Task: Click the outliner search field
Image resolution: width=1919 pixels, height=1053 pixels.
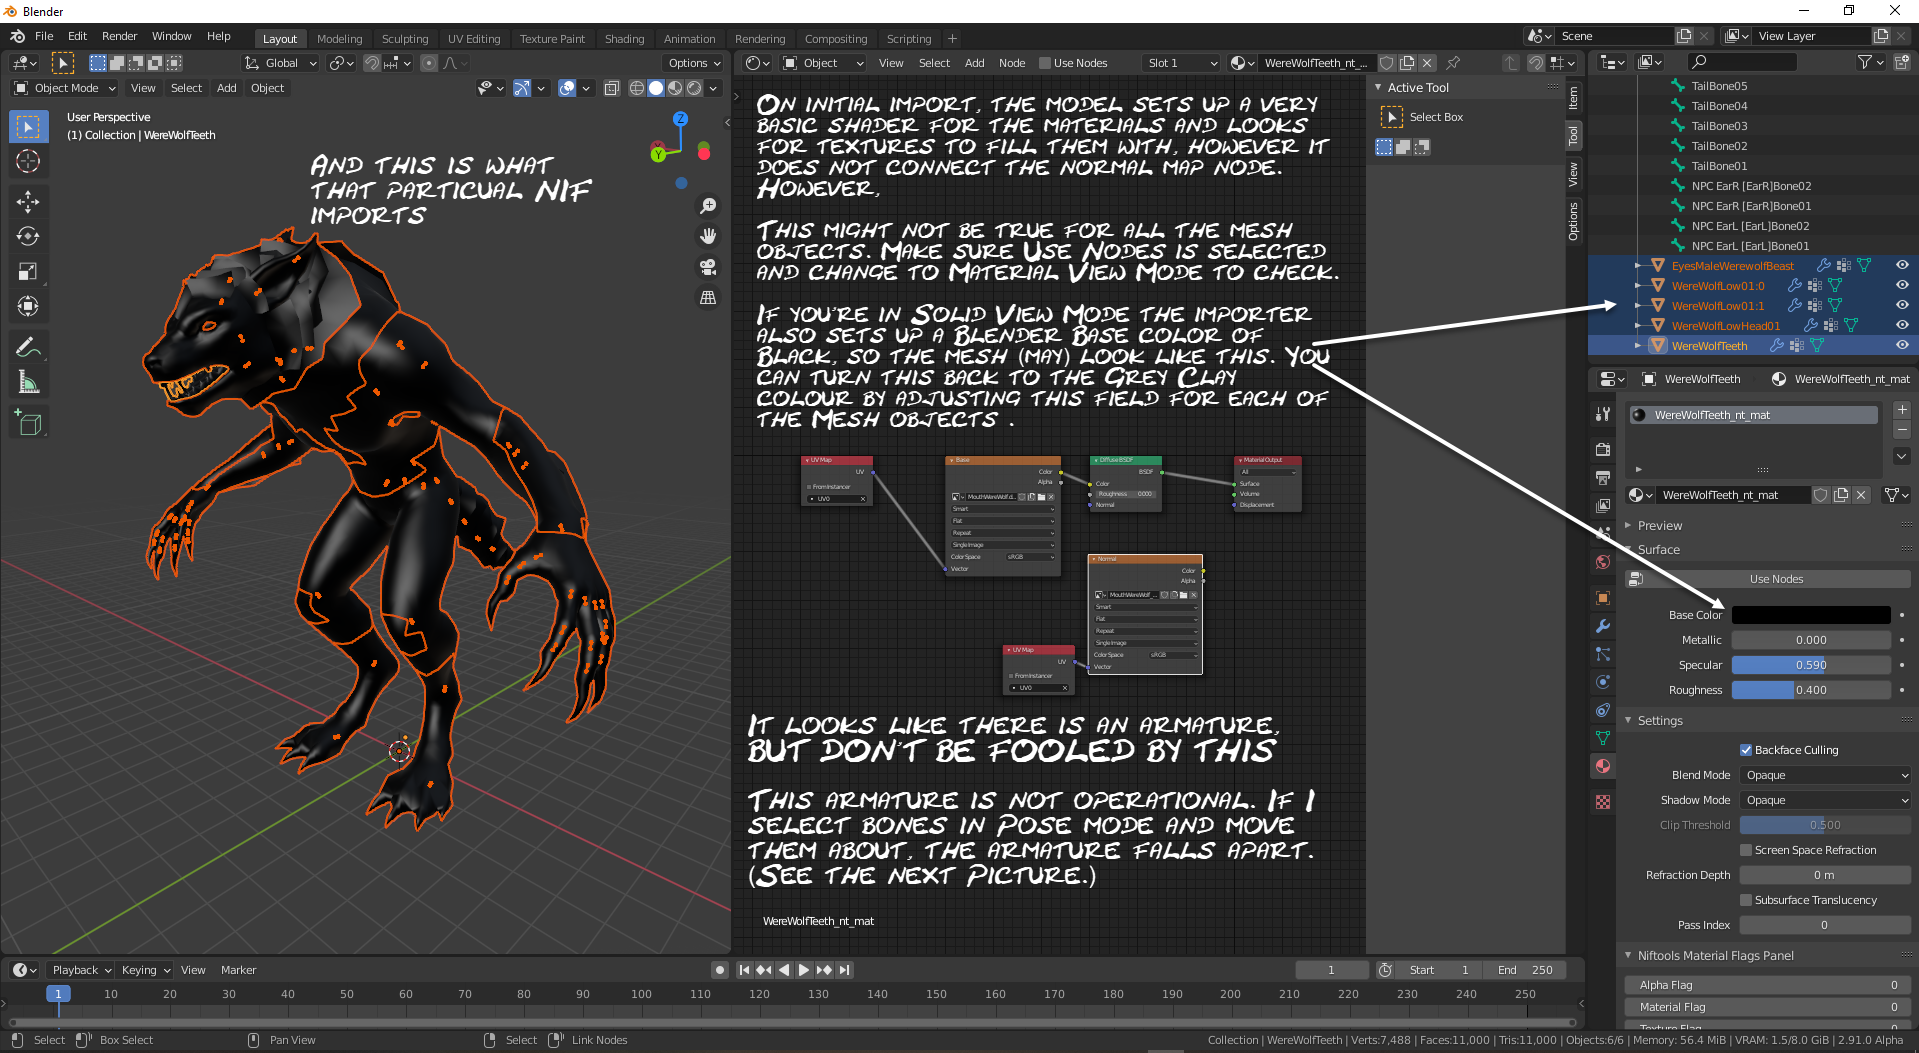Action: [x=1741, y=62]
